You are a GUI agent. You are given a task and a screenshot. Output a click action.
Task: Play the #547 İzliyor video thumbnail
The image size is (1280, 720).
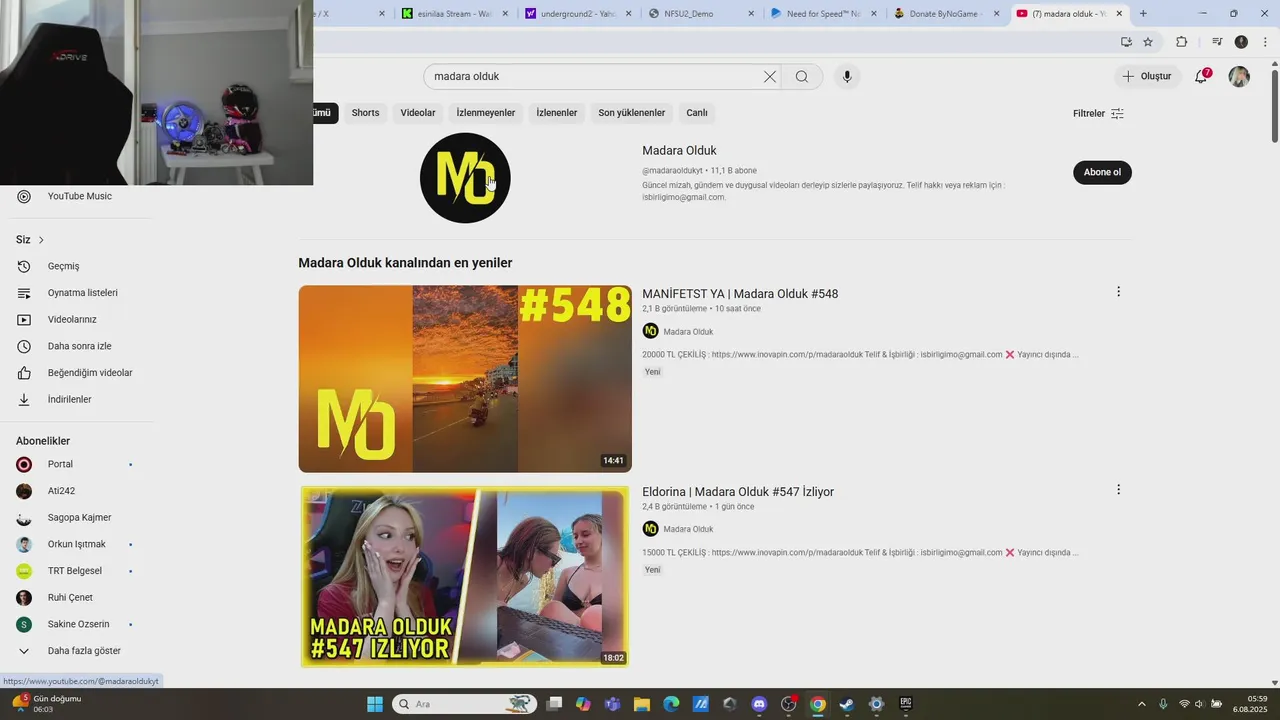tap(465, 577)
